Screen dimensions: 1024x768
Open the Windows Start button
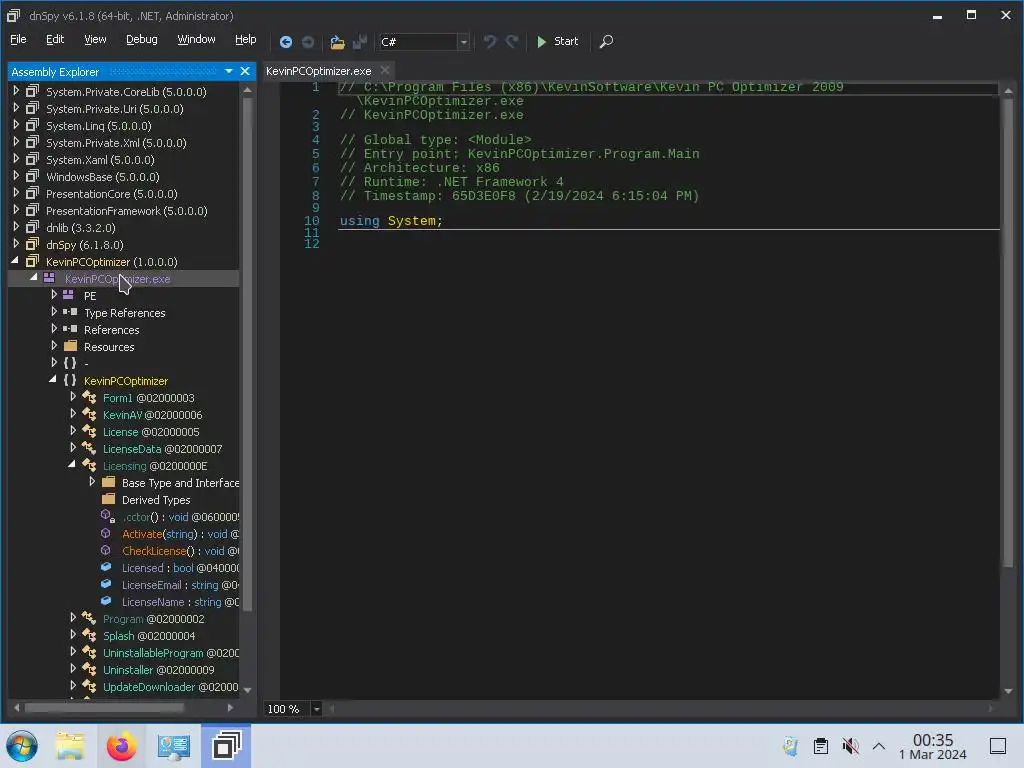(x=22, y=746)
